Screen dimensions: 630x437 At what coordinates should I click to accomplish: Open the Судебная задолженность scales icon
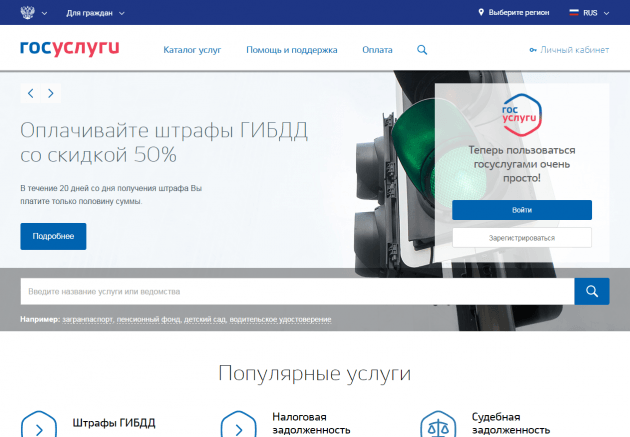(x=437, y=426)
